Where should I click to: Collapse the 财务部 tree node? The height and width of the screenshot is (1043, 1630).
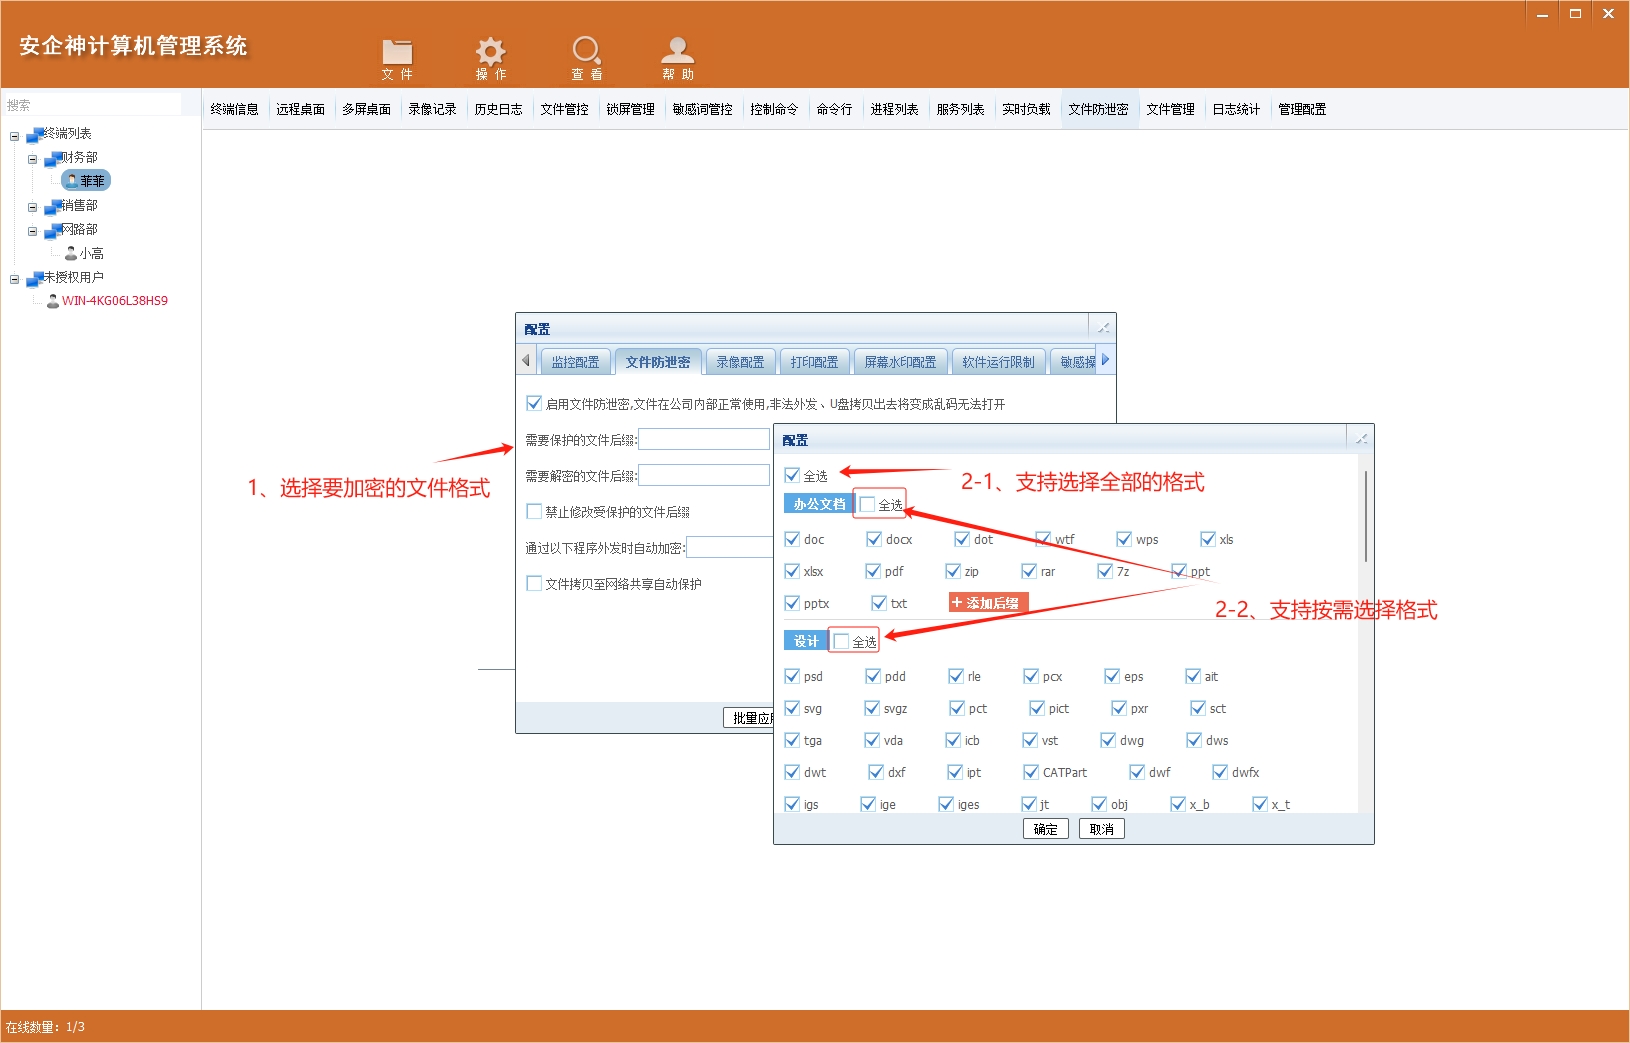32,159
